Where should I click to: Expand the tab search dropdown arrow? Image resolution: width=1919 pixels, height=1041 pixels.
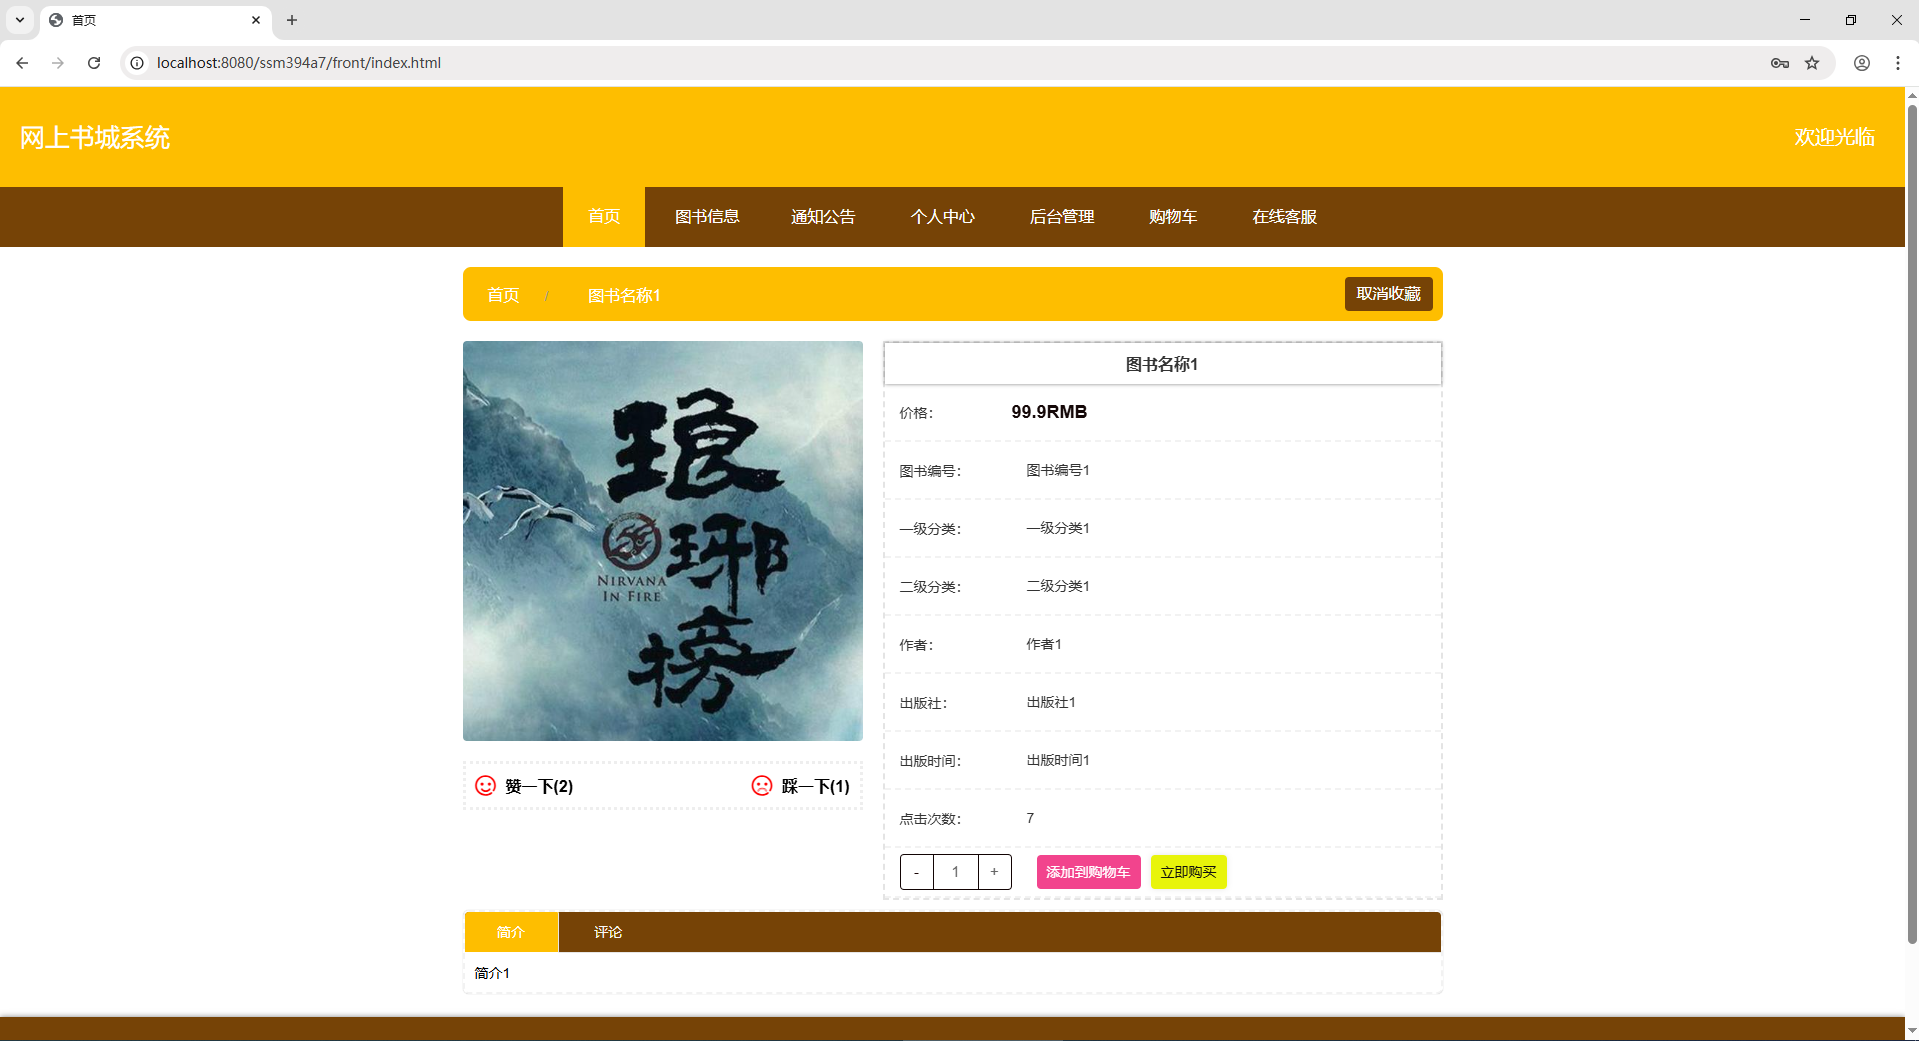coord(20,20)
